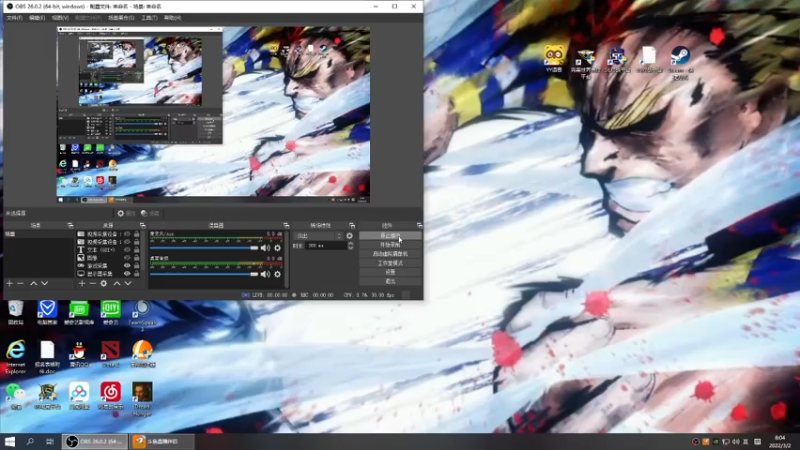The height and width of the screenshot is (450, 800).
Task: Toggle visibility of the Image source
Action: [127, 258]
